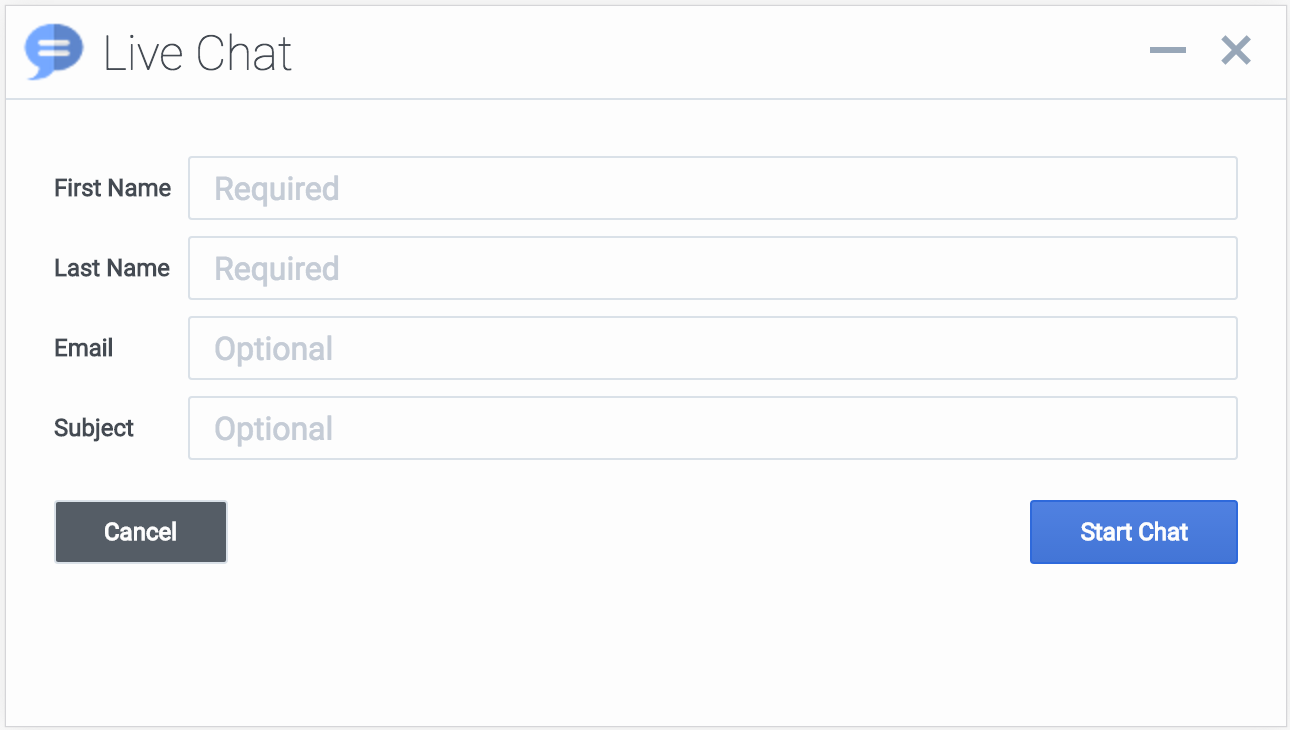Select the Subject input field

pyautogui.click(x=712, y=428)
